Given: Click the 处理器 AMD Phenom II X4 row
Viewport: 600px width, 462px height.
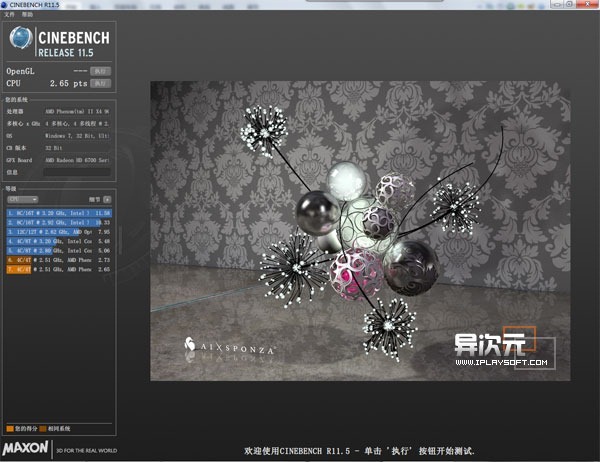Looking at the screenshot, I should [59, 111].
